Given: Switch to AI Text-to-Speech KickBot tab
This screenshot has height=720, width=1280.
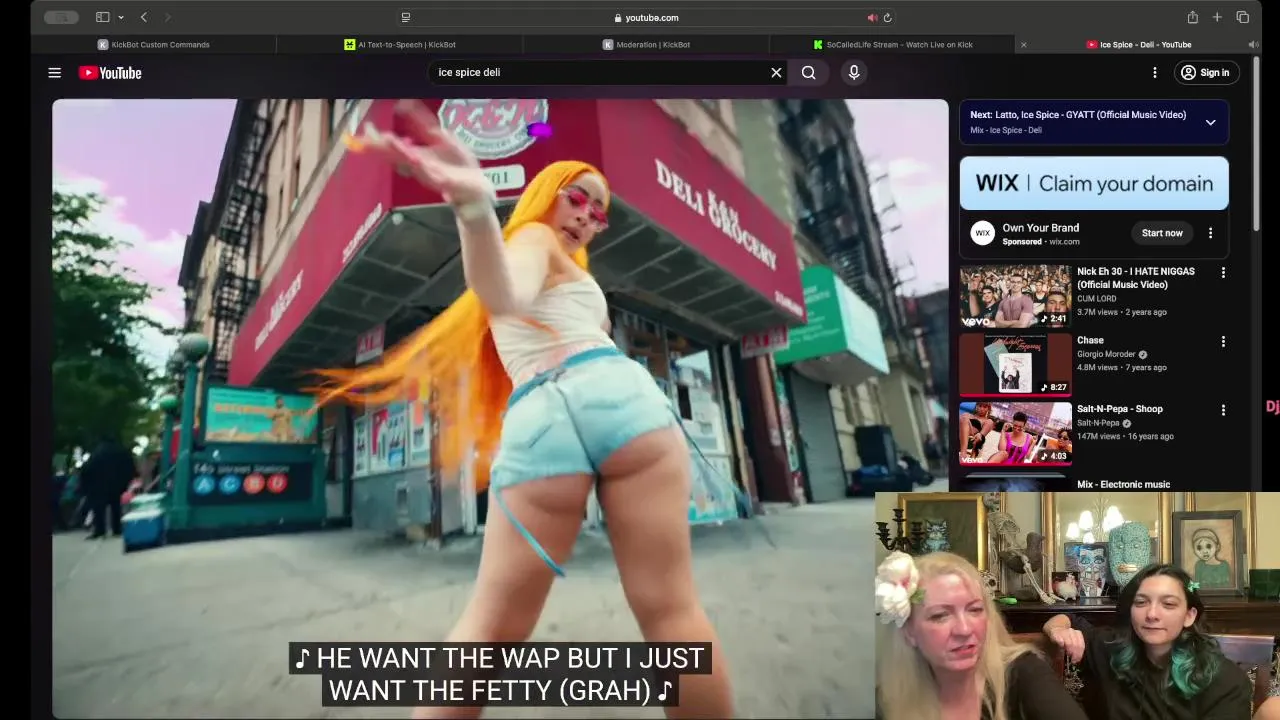Looking at the screenshot, I should pyautogui.click(x=399, y=44).
